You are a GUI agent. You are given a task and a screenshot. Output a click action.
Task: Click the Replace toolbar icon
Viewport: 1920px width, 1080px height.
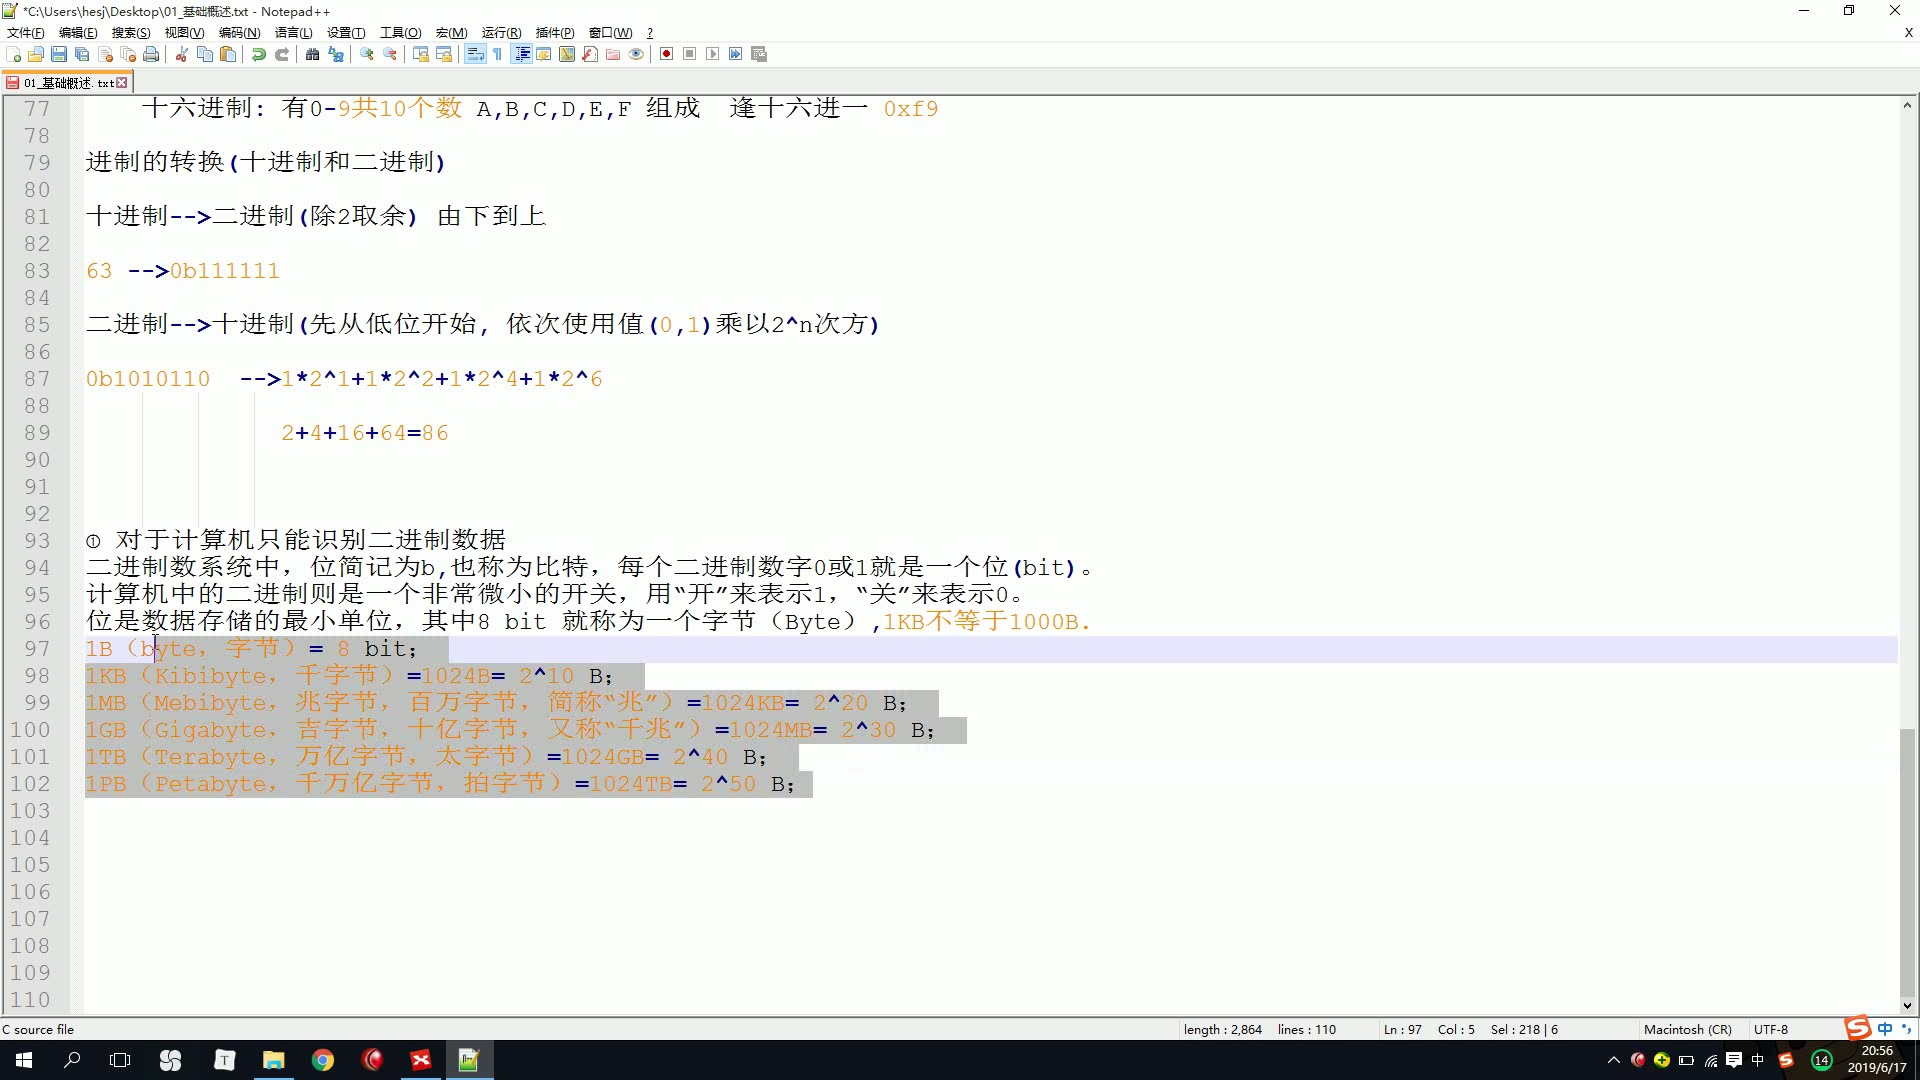pos(336,54)
